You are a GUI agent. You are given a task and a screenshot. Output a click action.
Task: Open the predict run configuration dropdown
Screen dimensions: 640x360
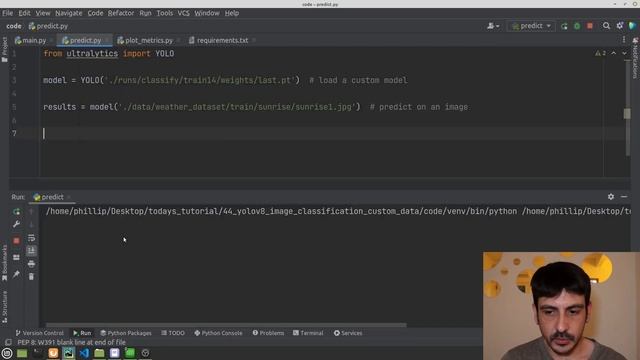tap(531, 26)
